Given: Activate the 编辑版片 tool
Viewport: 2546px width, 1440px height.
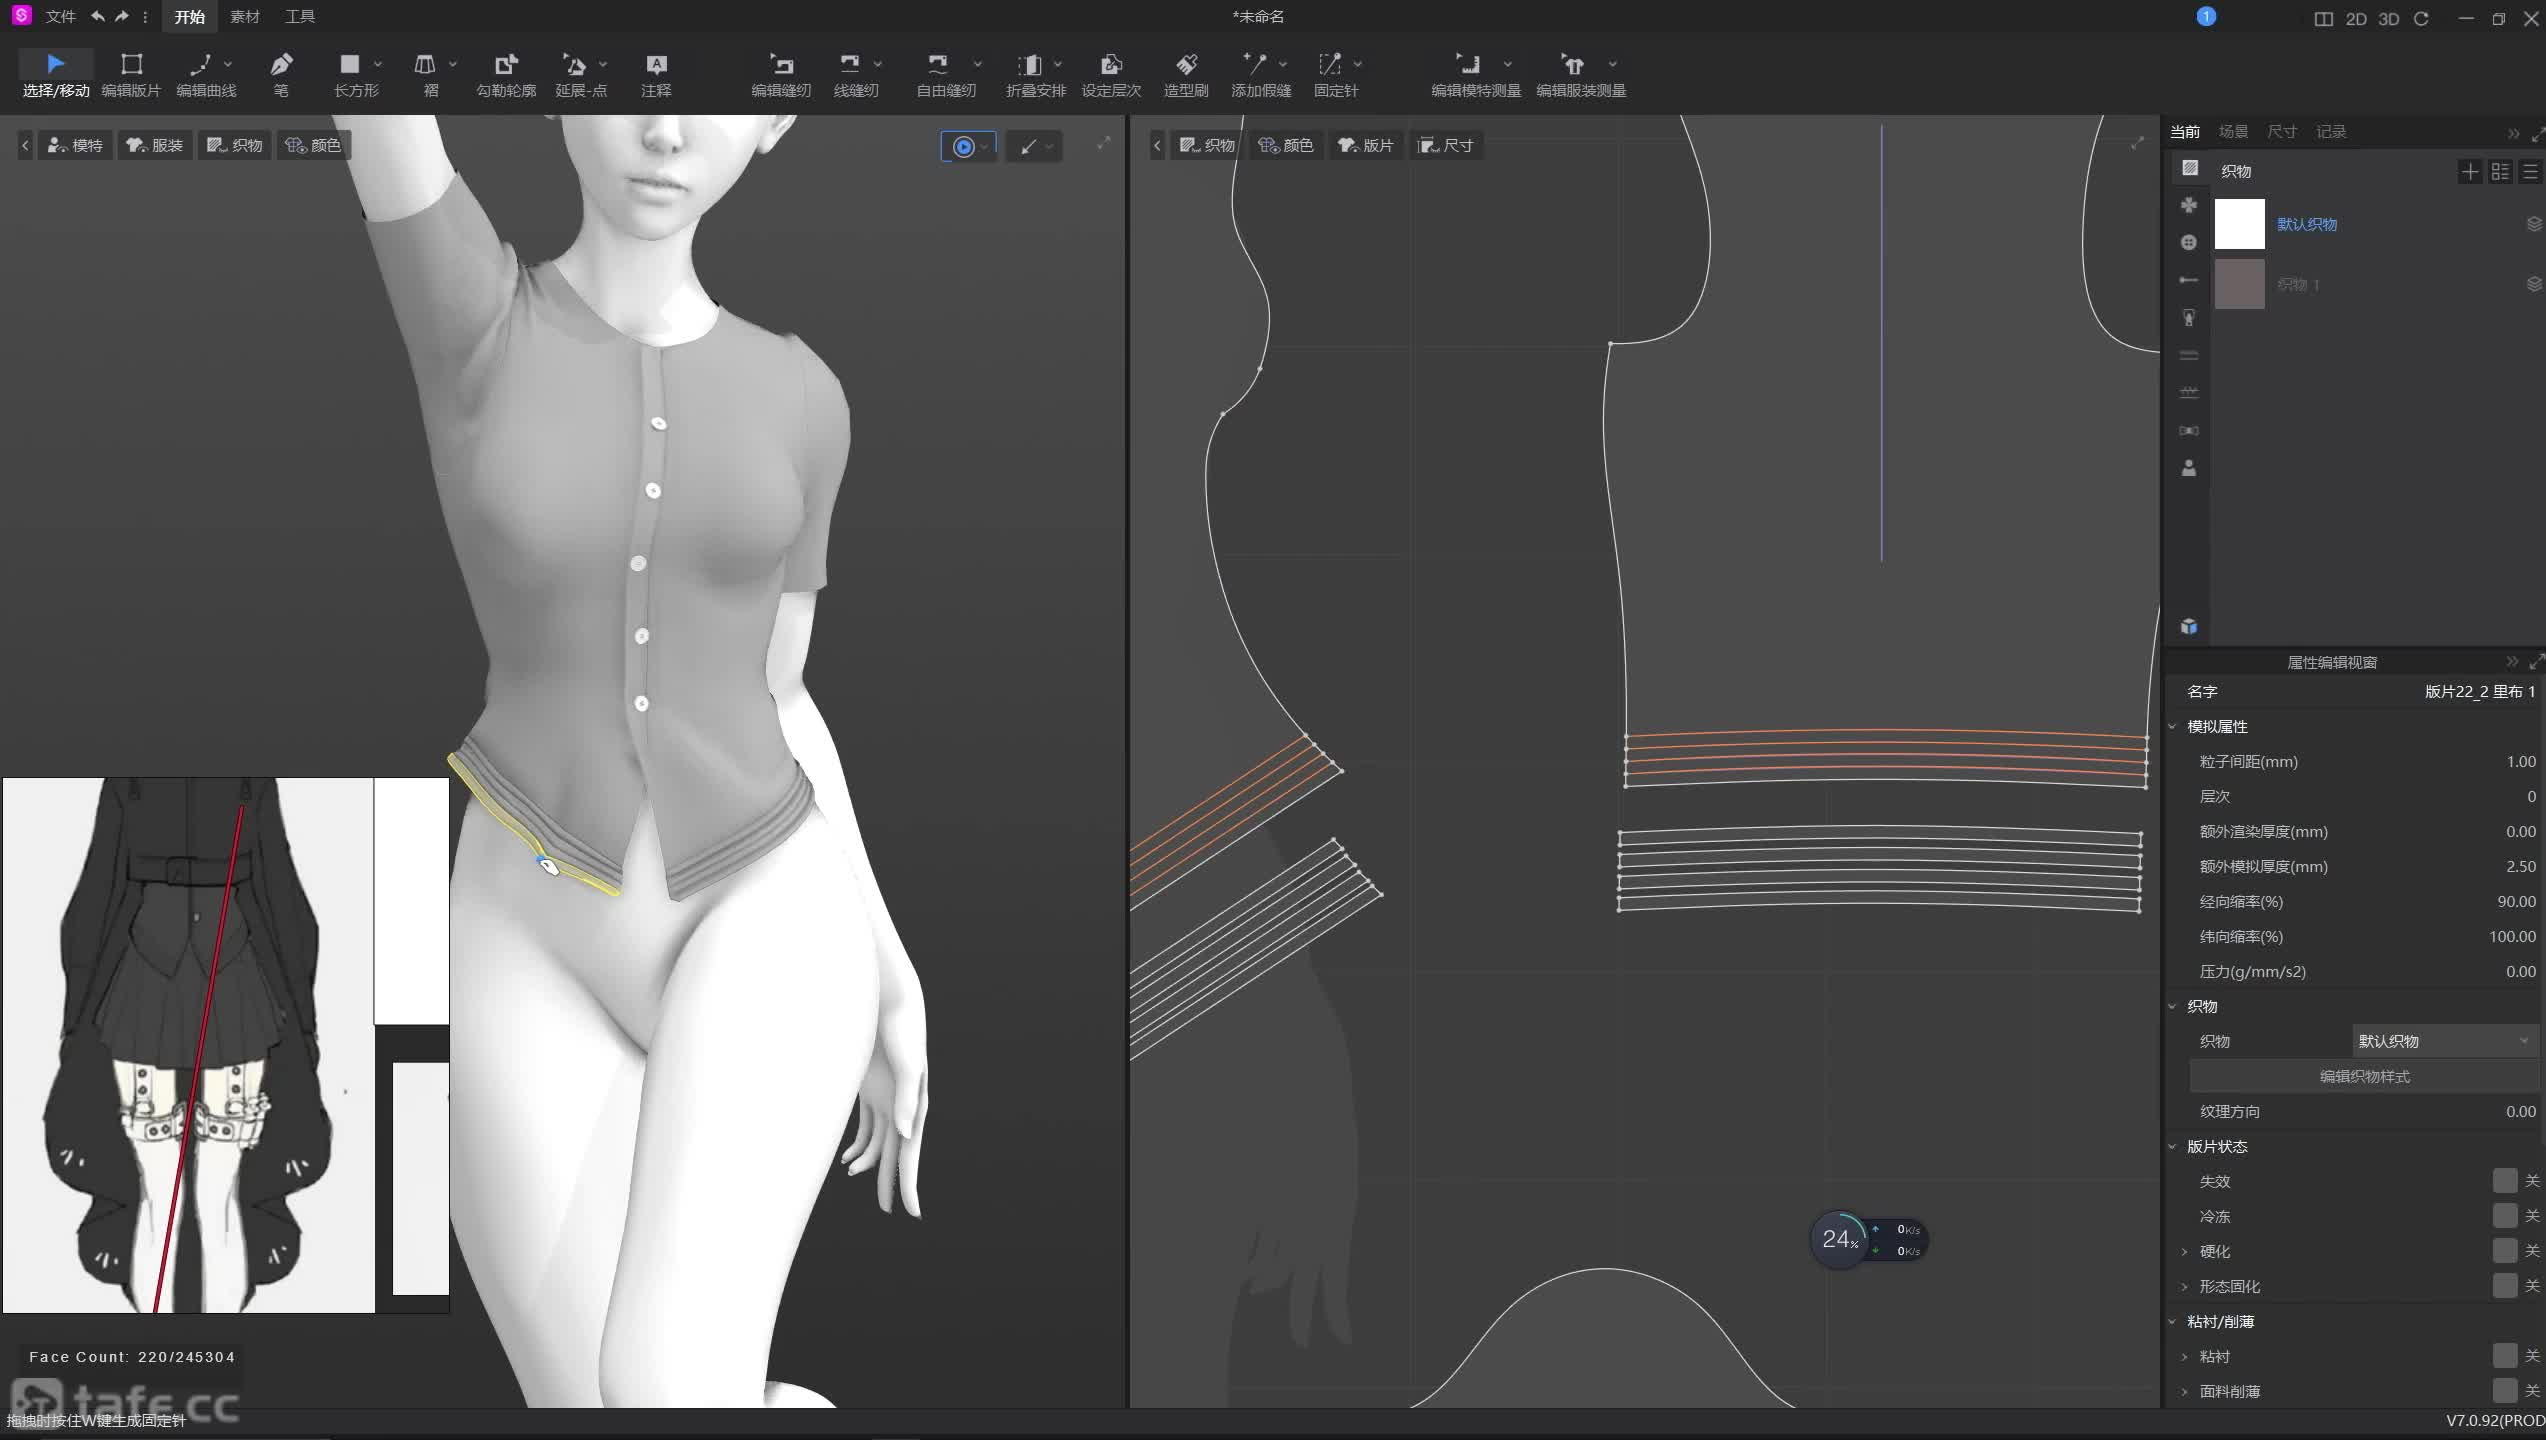Looking at the screenshot, I should 131,75.
